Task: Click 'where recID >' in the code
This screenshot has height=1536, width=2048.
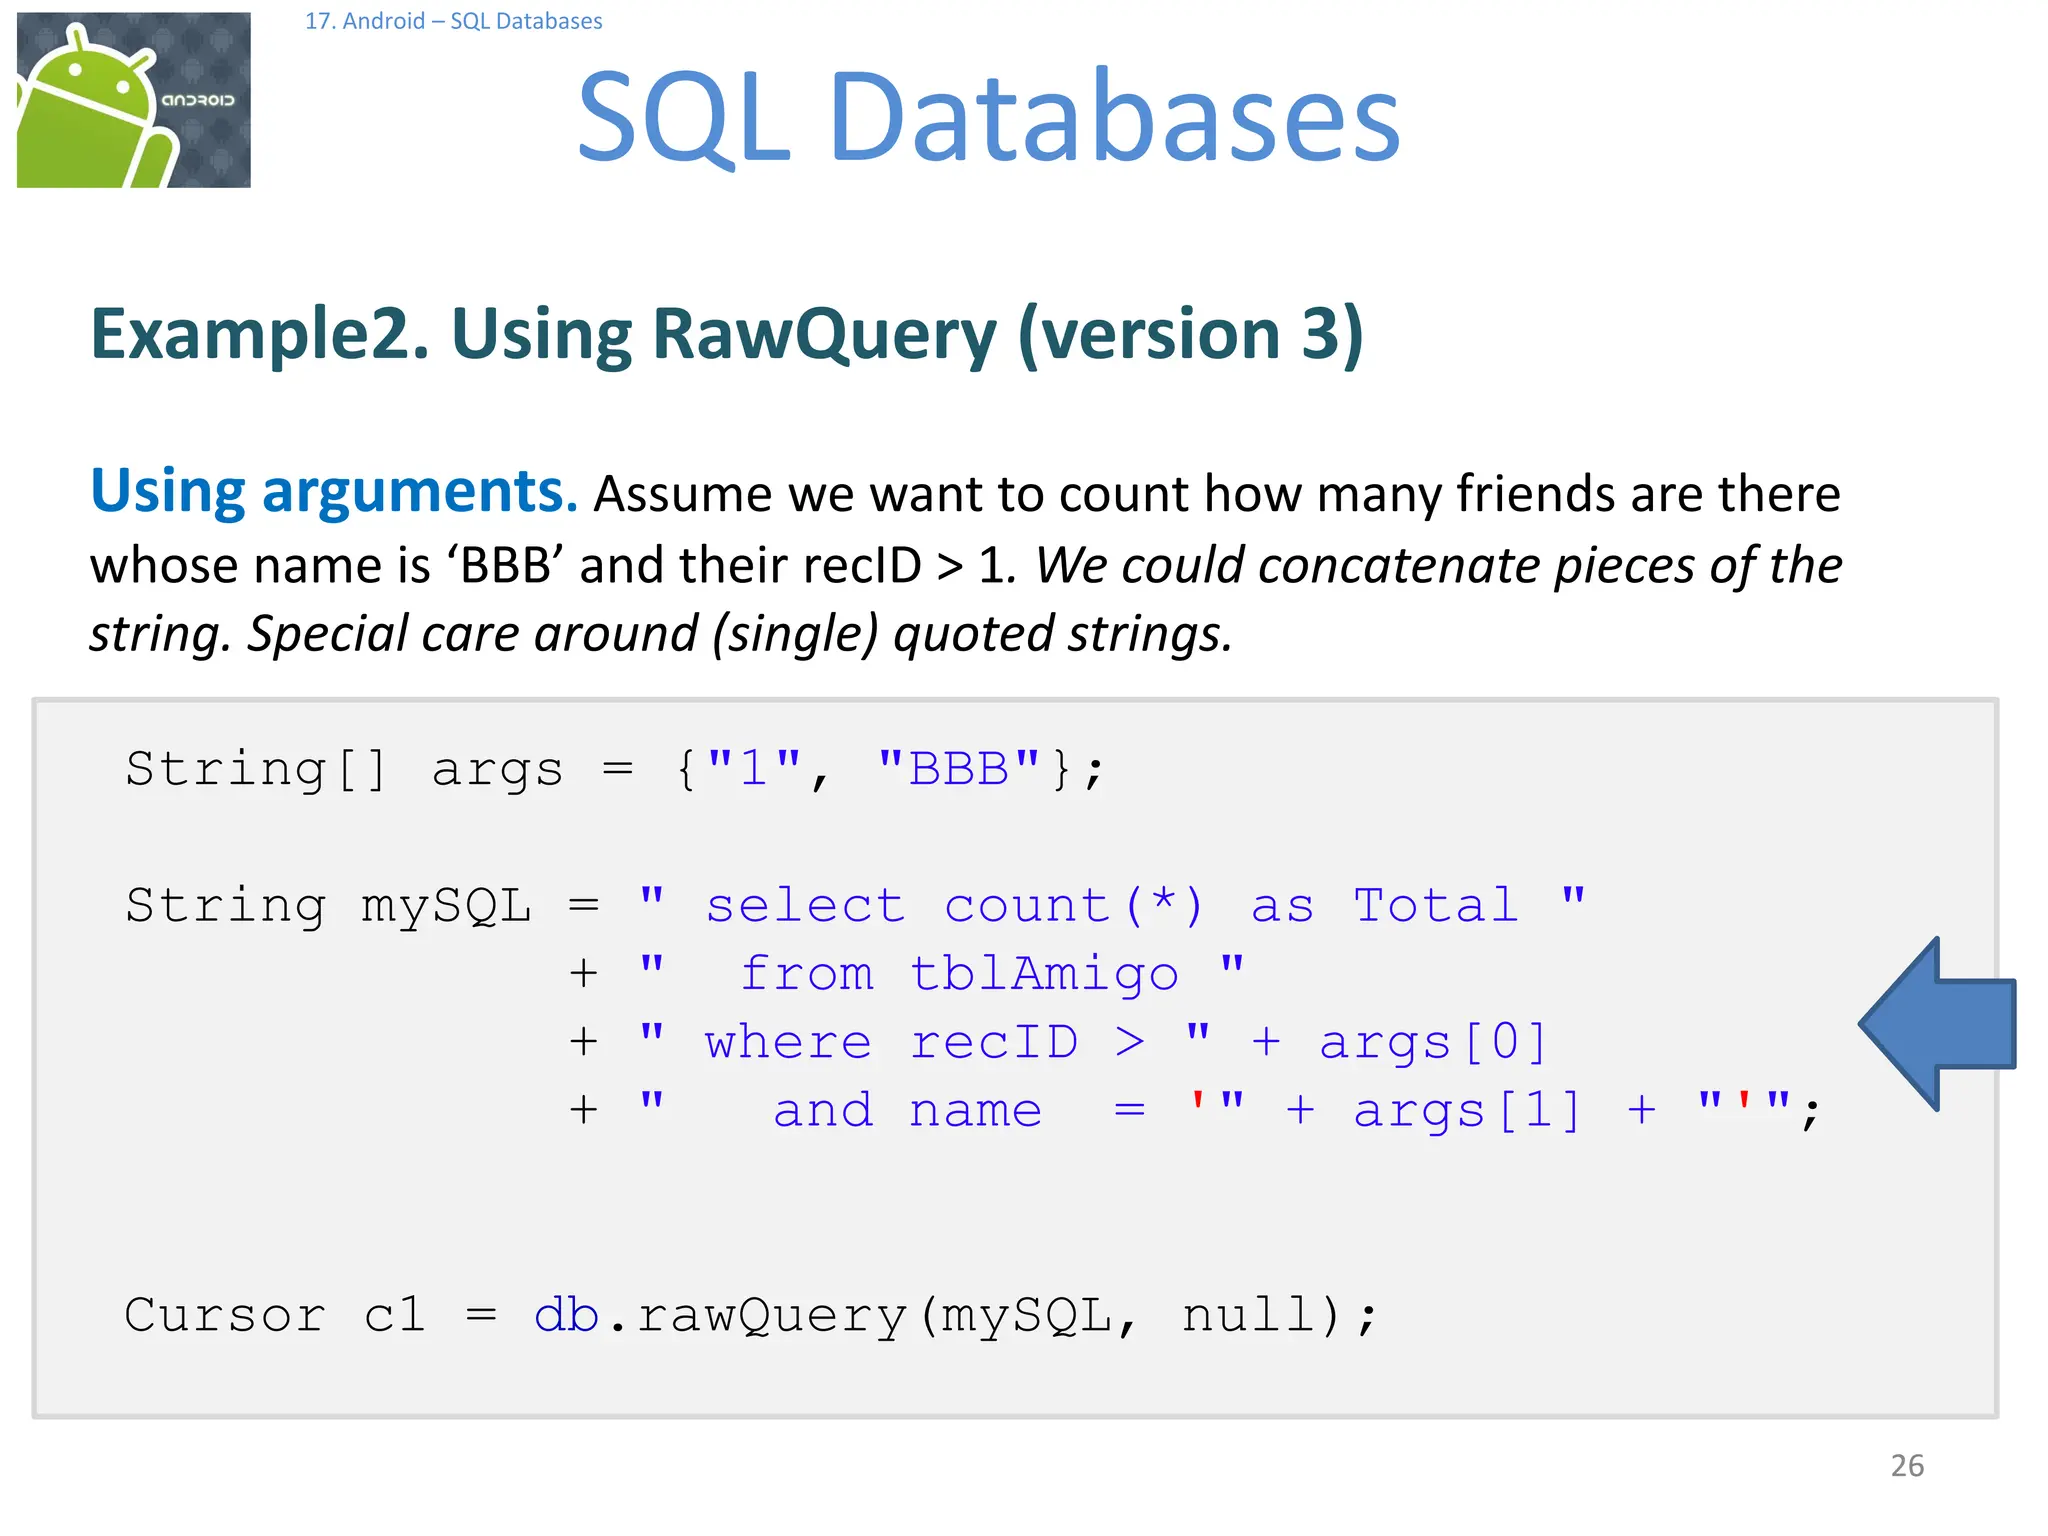Action: [x=924, y=1042]
